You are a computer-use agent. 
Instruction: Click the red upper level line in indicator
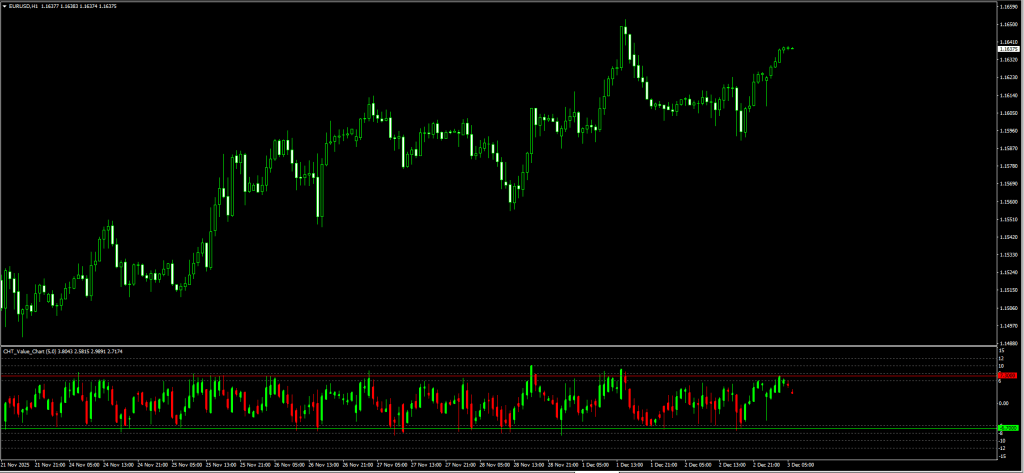499,376
